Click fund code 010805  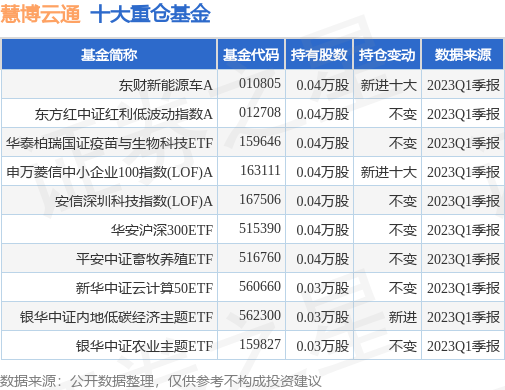[260, 84]
